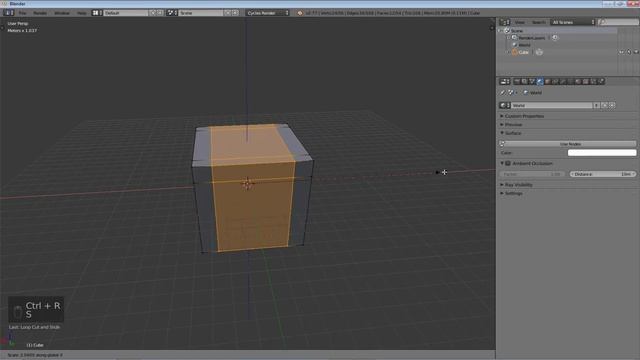The height and width of the screenshot is (360, 640).
Task: Click the Blender logo icon in info header
Action: point(300,13)
